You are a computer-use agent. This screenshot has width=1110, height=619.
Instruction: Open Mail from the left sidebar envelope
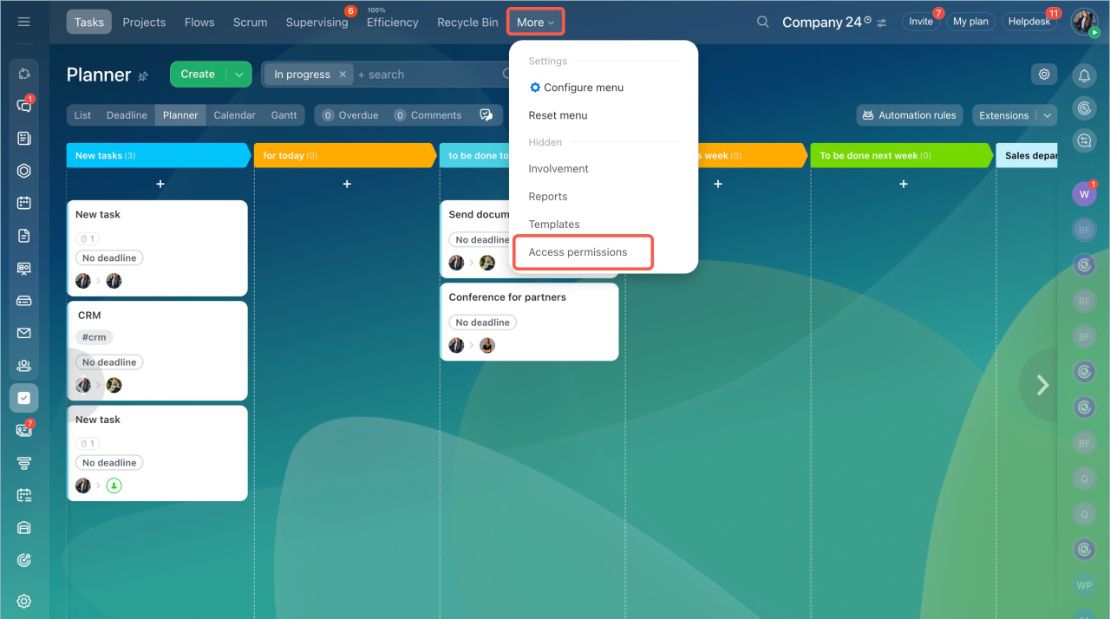pyautogui.click(x=24, y=333)
